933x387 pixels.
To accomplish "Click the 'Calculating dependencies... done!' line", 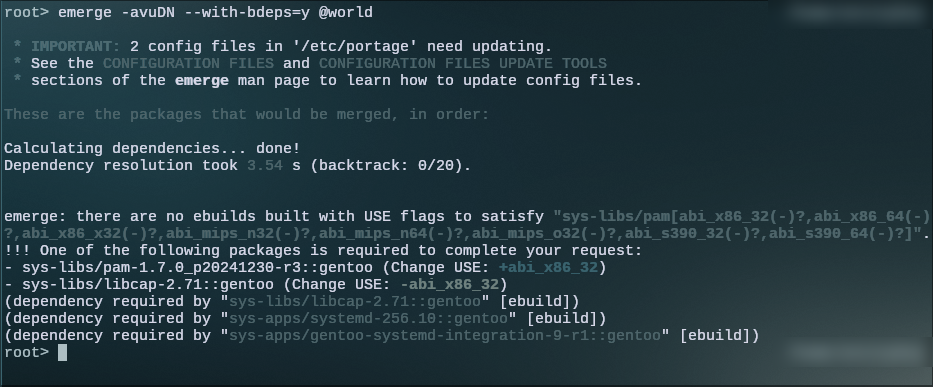I will tap(152, 148).
